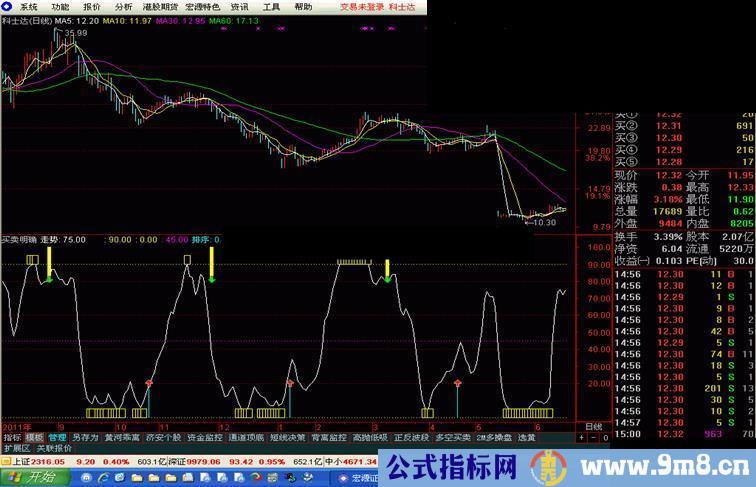
Task: Expand the 扩展区 panel
Action: [x=17, y=448]
